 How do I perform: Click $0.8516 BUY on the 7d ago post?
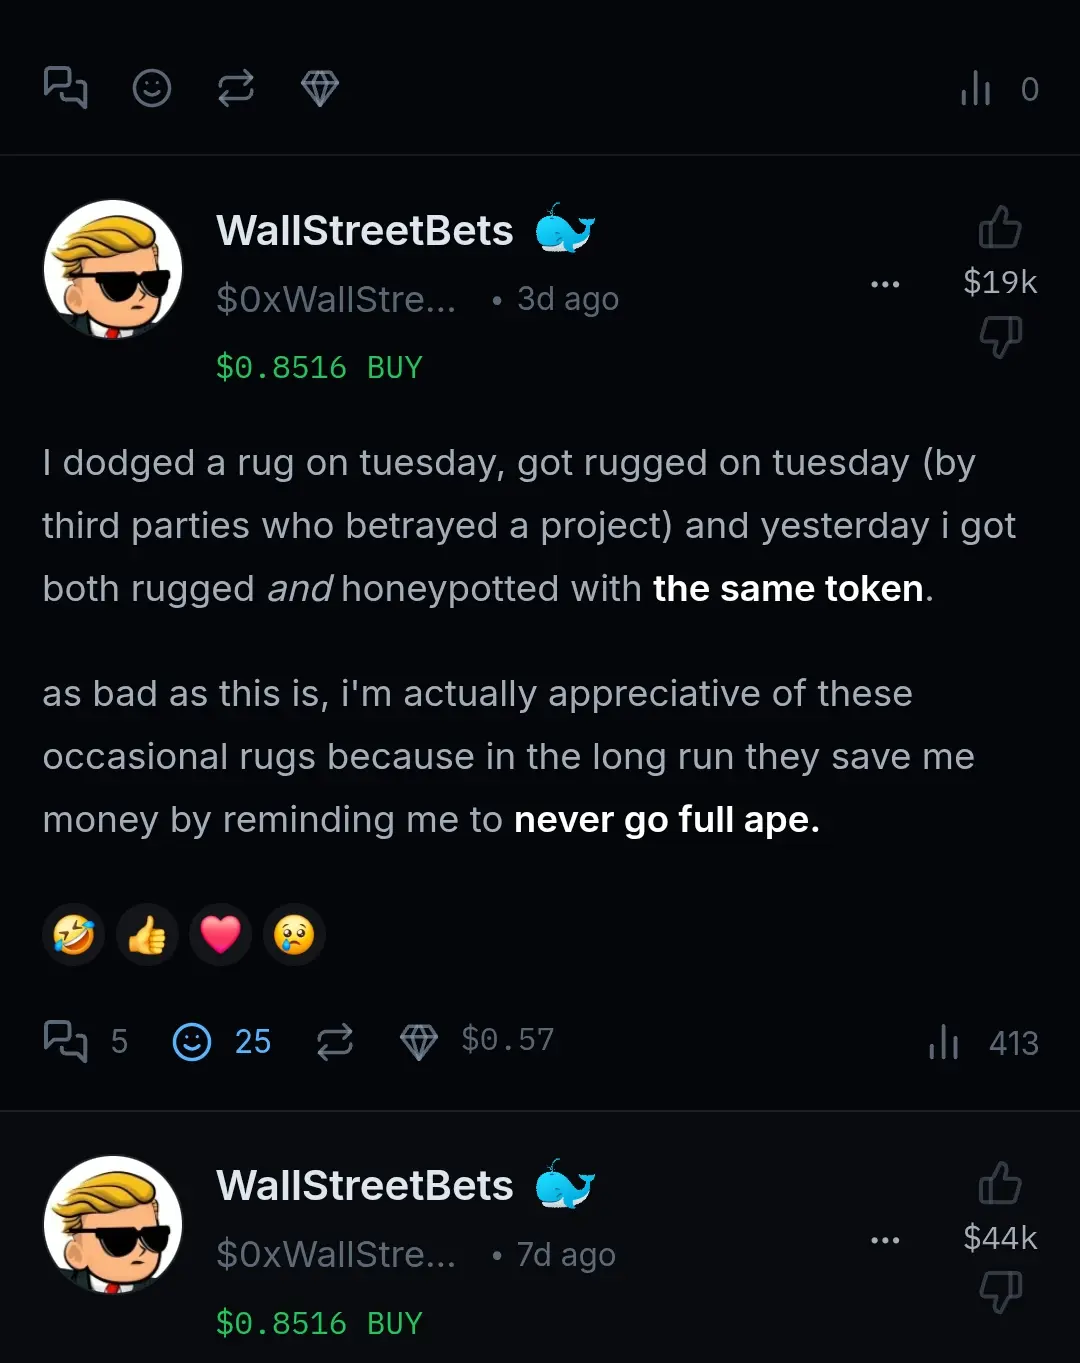(x=319, y=1323)
